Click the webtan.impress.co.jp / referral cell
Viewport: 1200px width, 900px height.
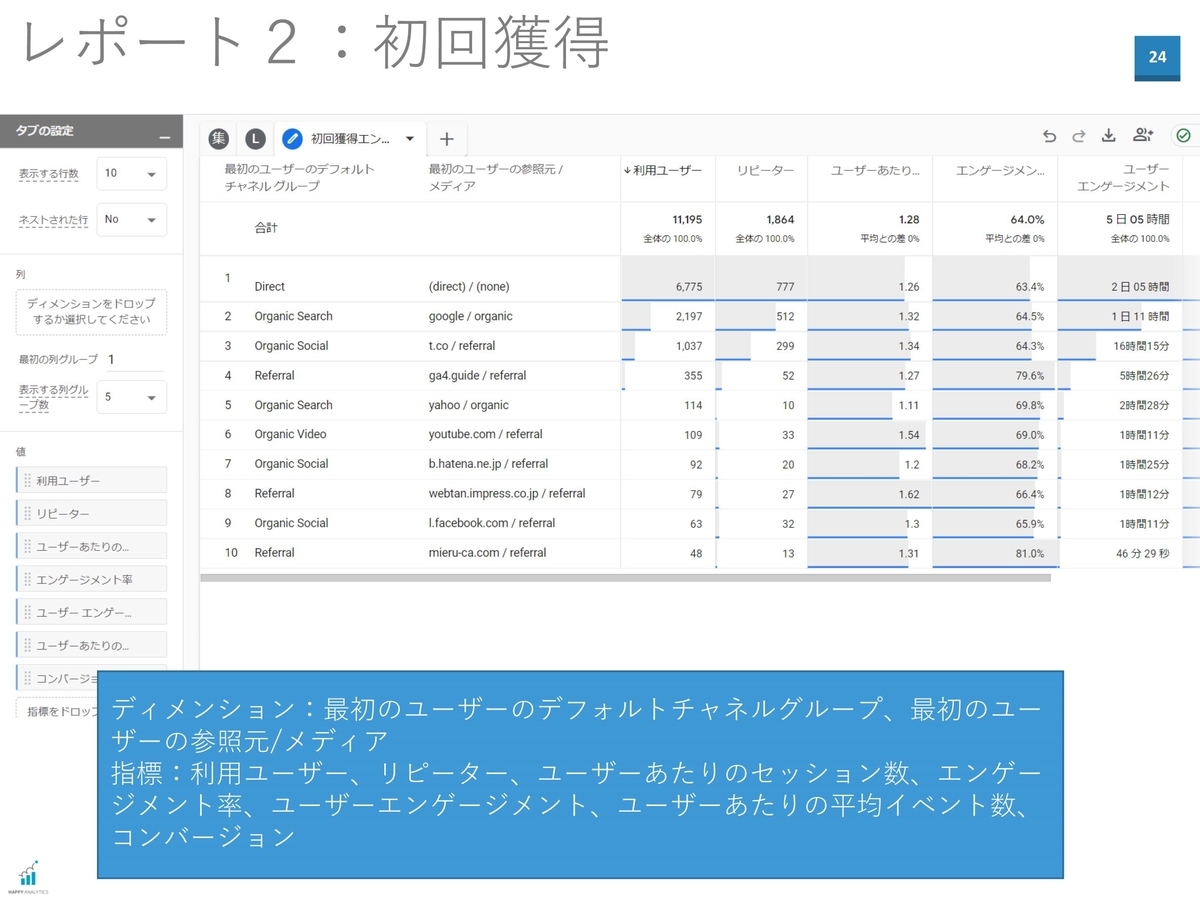[x=507, y=494]
